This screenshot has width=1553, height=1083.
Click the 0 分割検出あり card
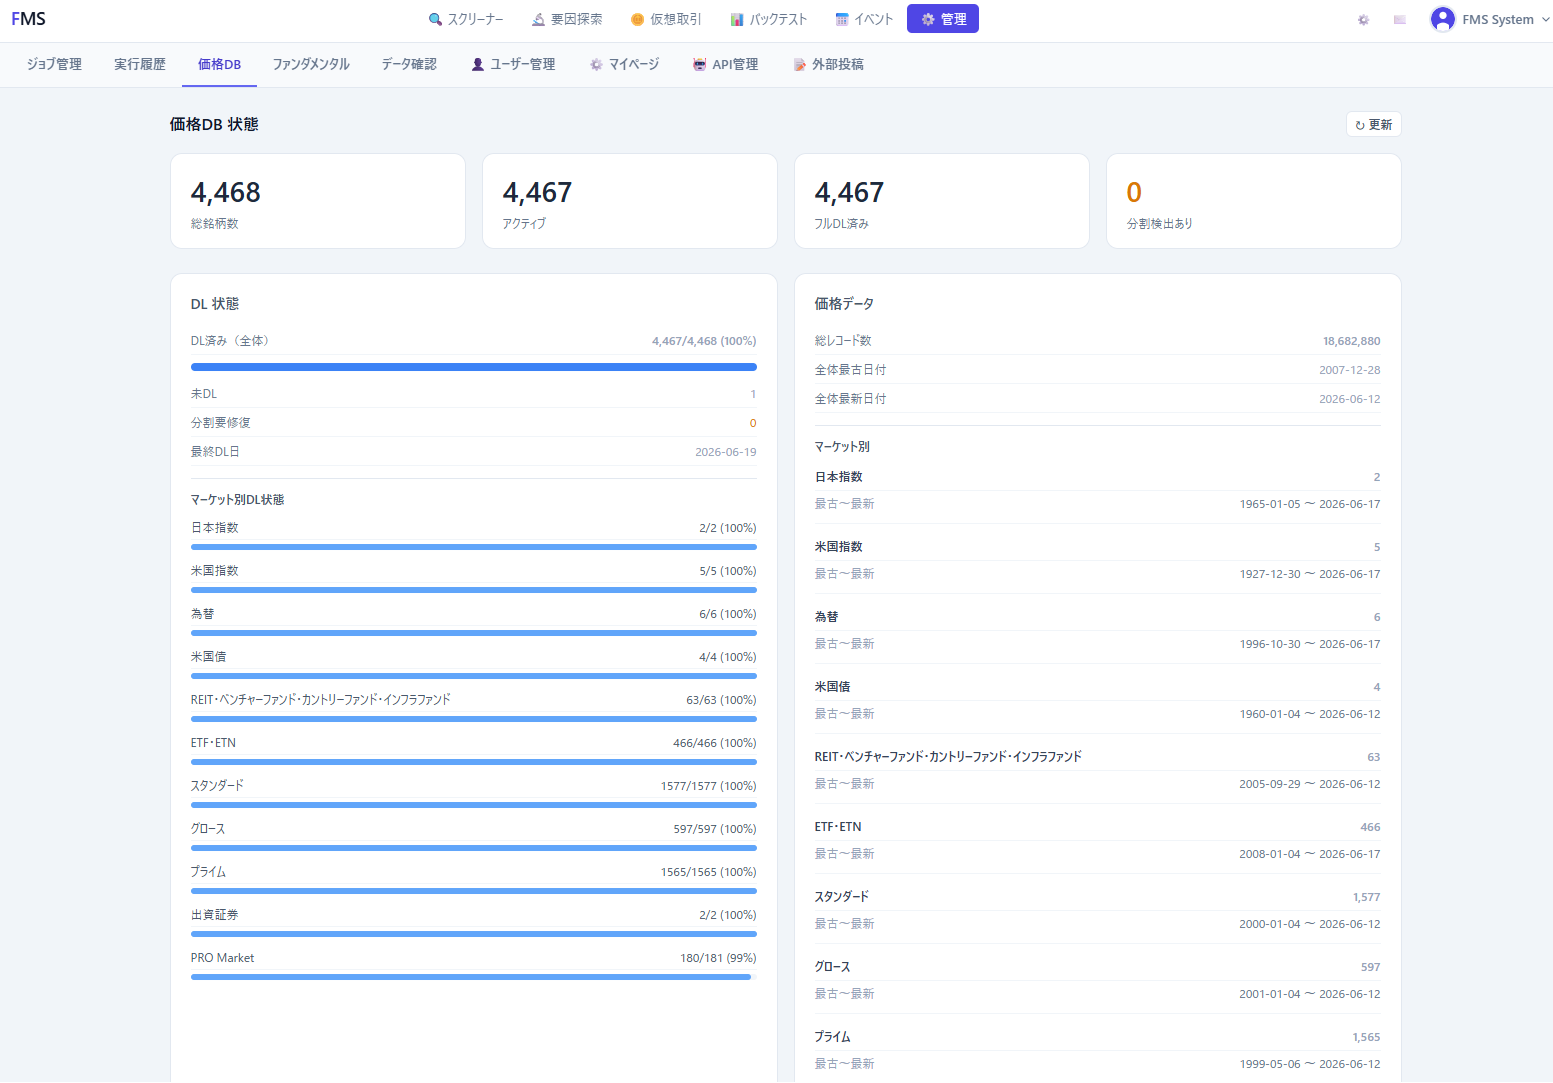coord(1254,201)
